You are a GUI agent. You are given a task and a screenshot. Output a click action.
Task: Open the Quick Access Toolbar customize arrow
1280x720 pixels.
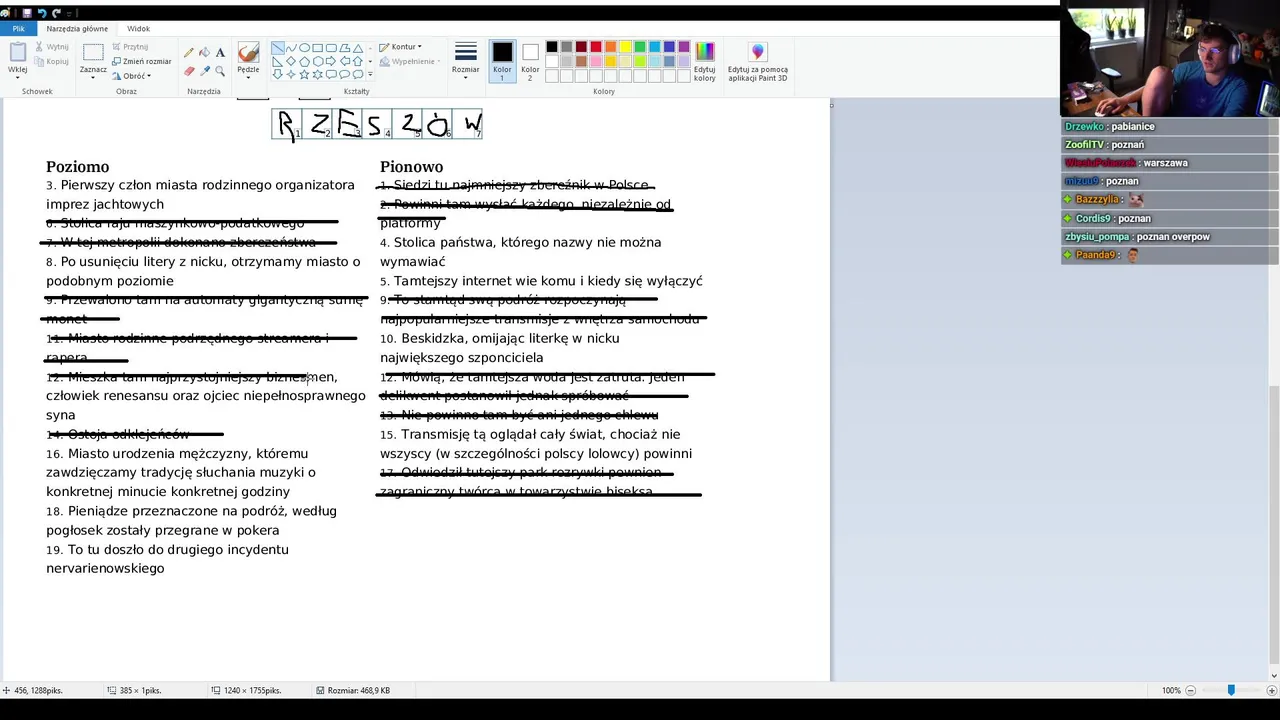pos(70,13)
